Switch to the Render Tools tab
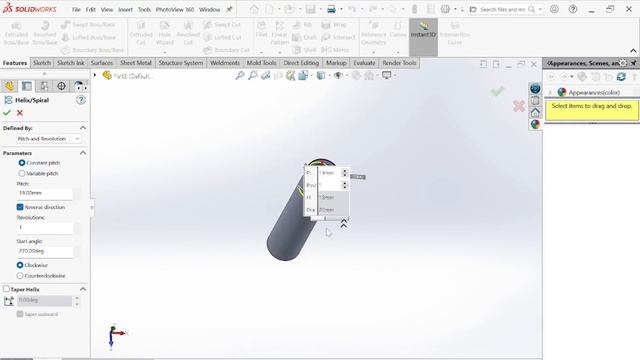 point(399,63)
